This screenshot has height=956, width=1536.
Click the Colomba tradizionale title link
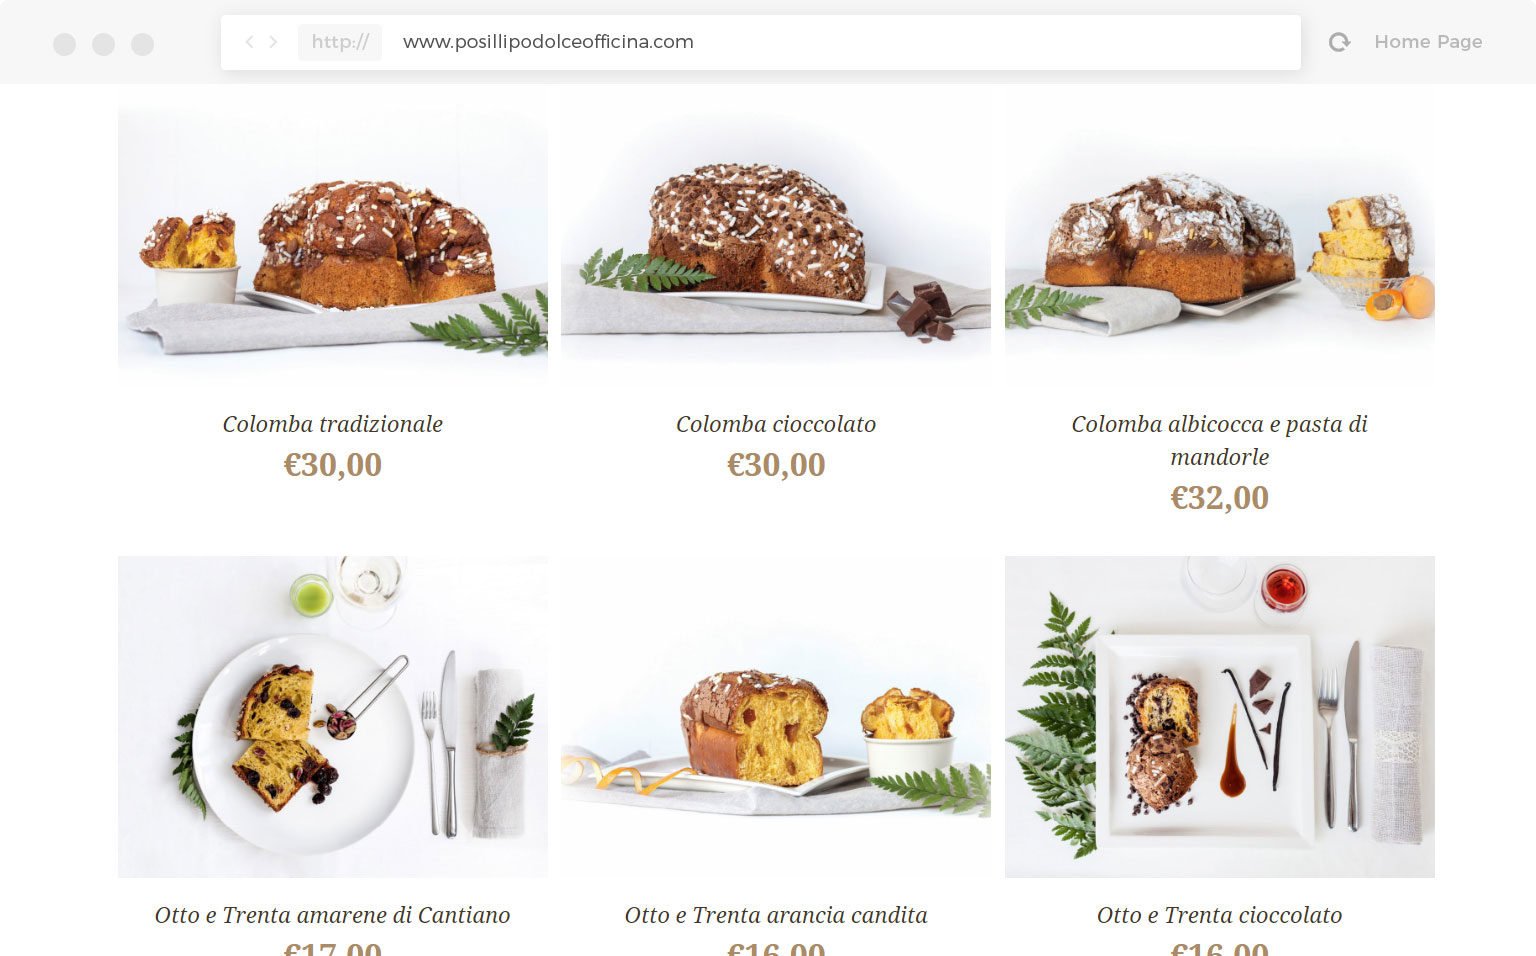[333, 424]
